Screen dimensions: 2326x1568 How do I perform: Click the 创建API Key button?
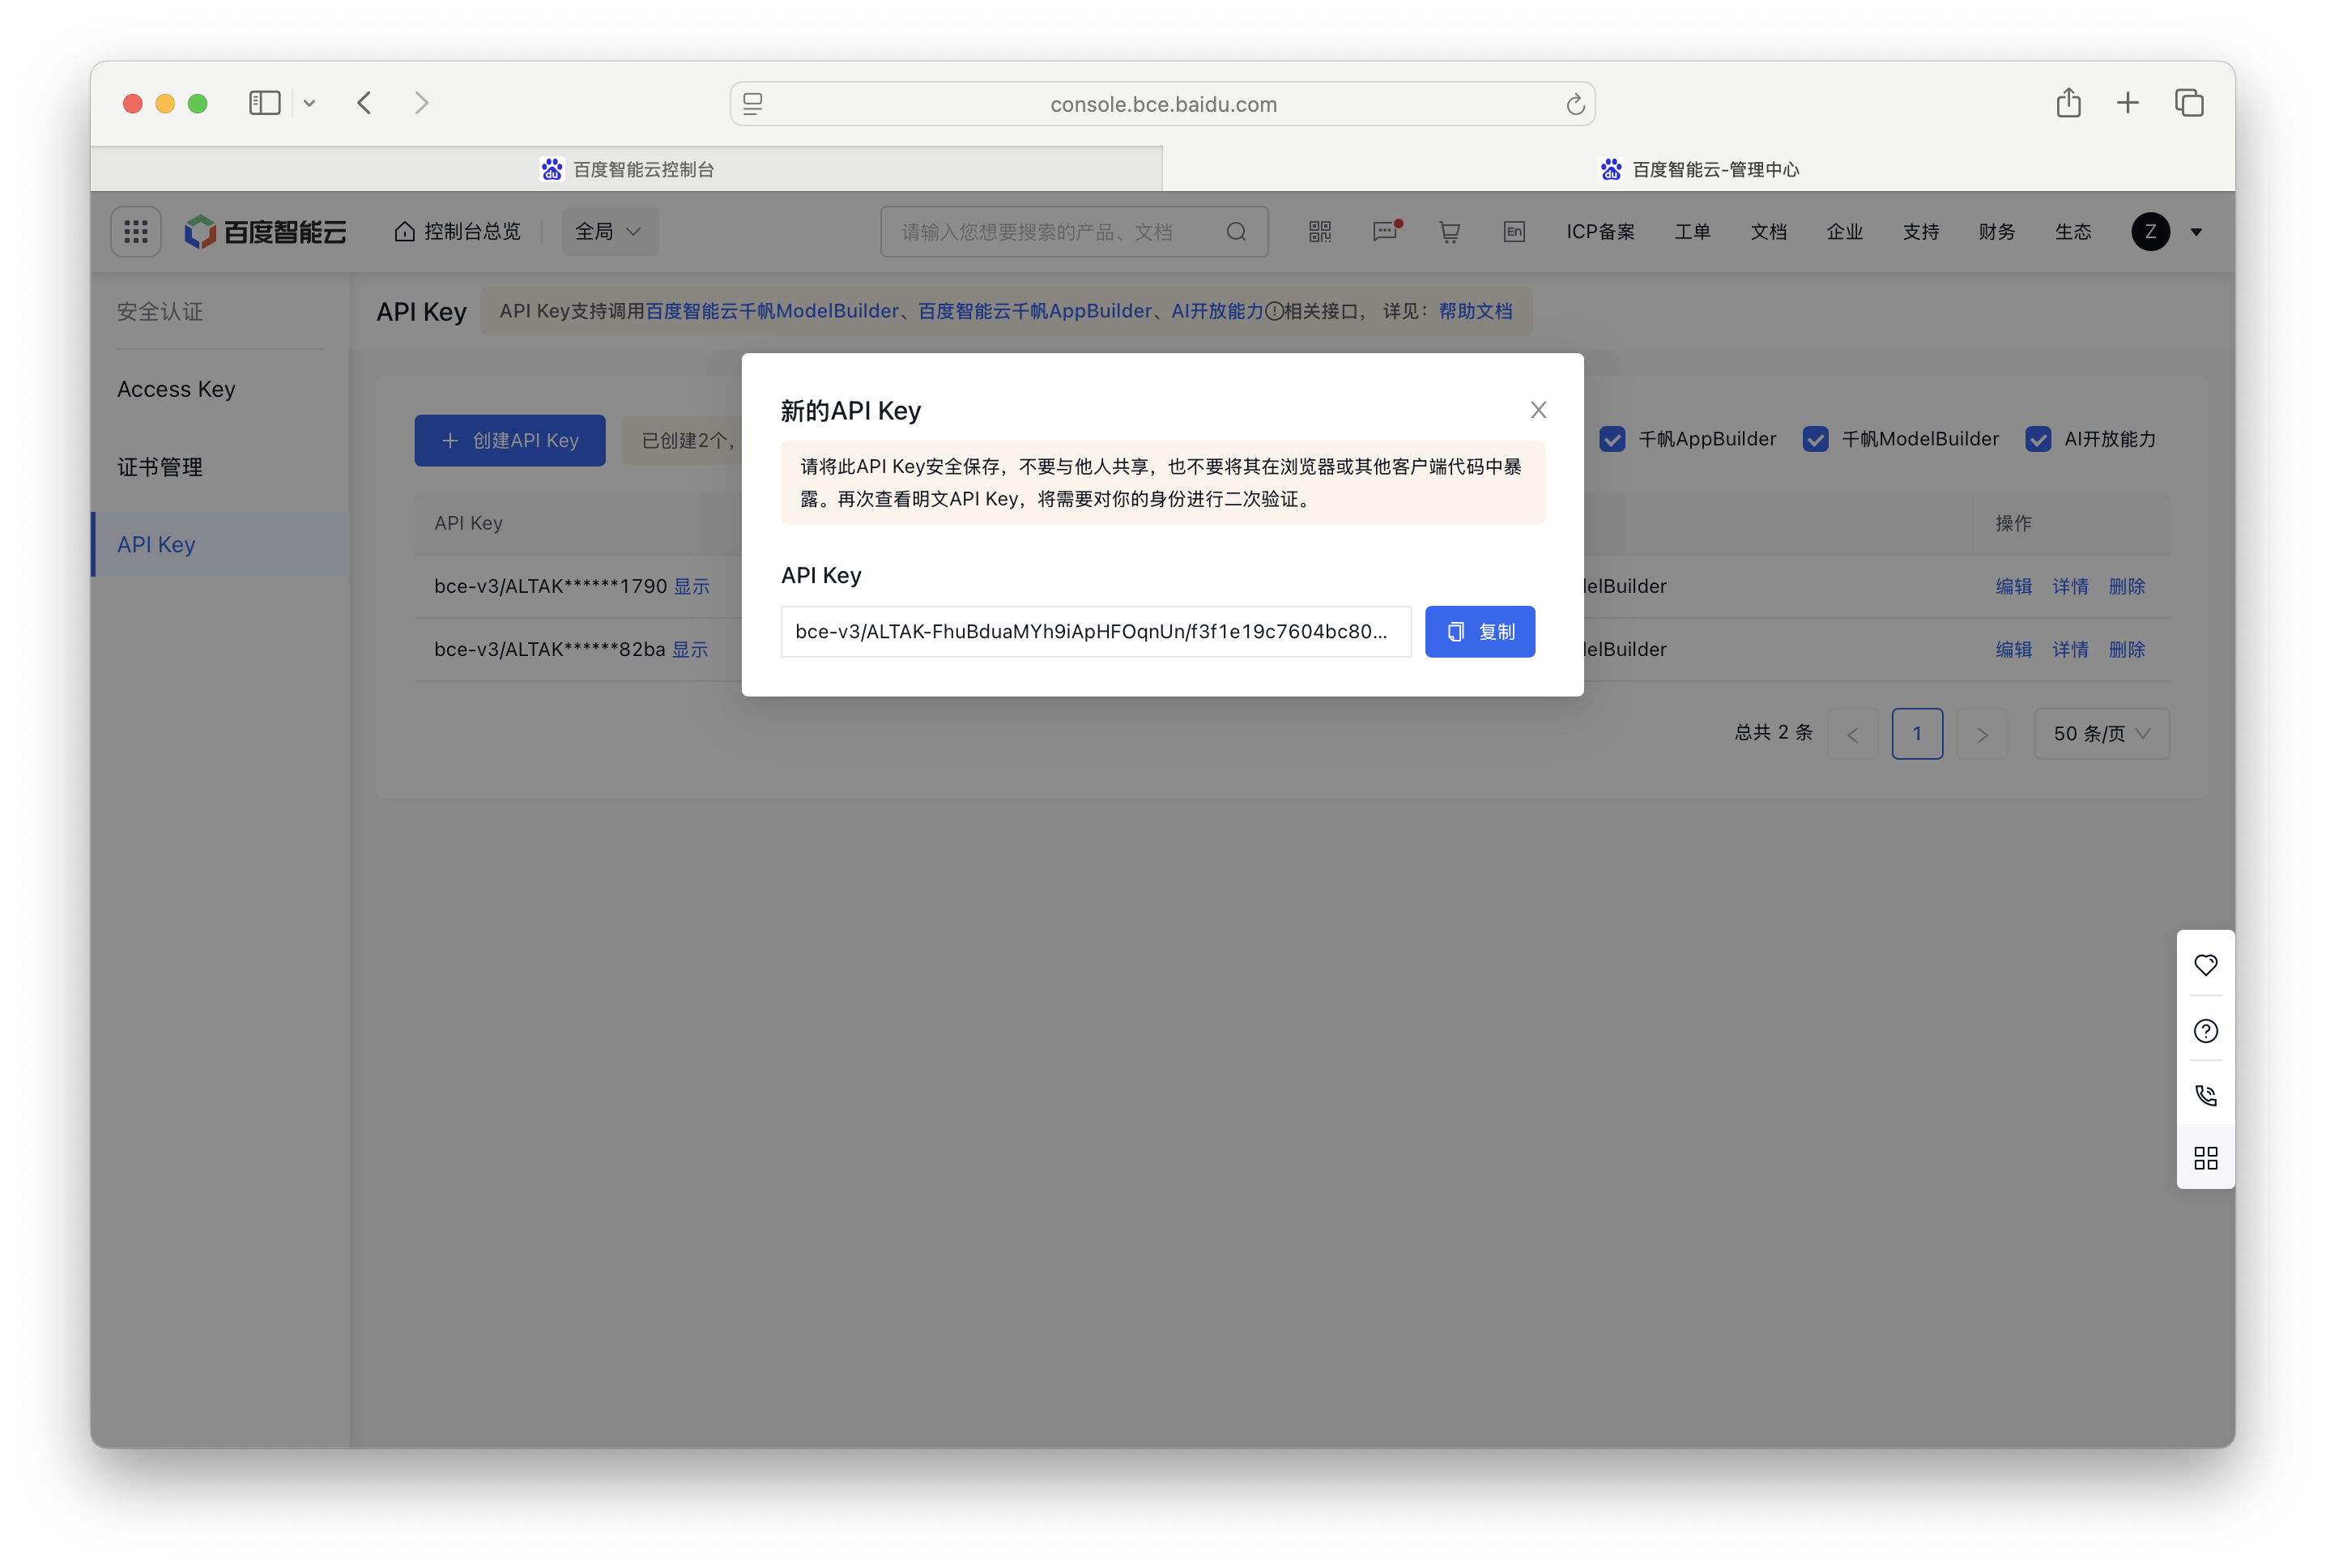pyautogui.click(x=510, y=440)
